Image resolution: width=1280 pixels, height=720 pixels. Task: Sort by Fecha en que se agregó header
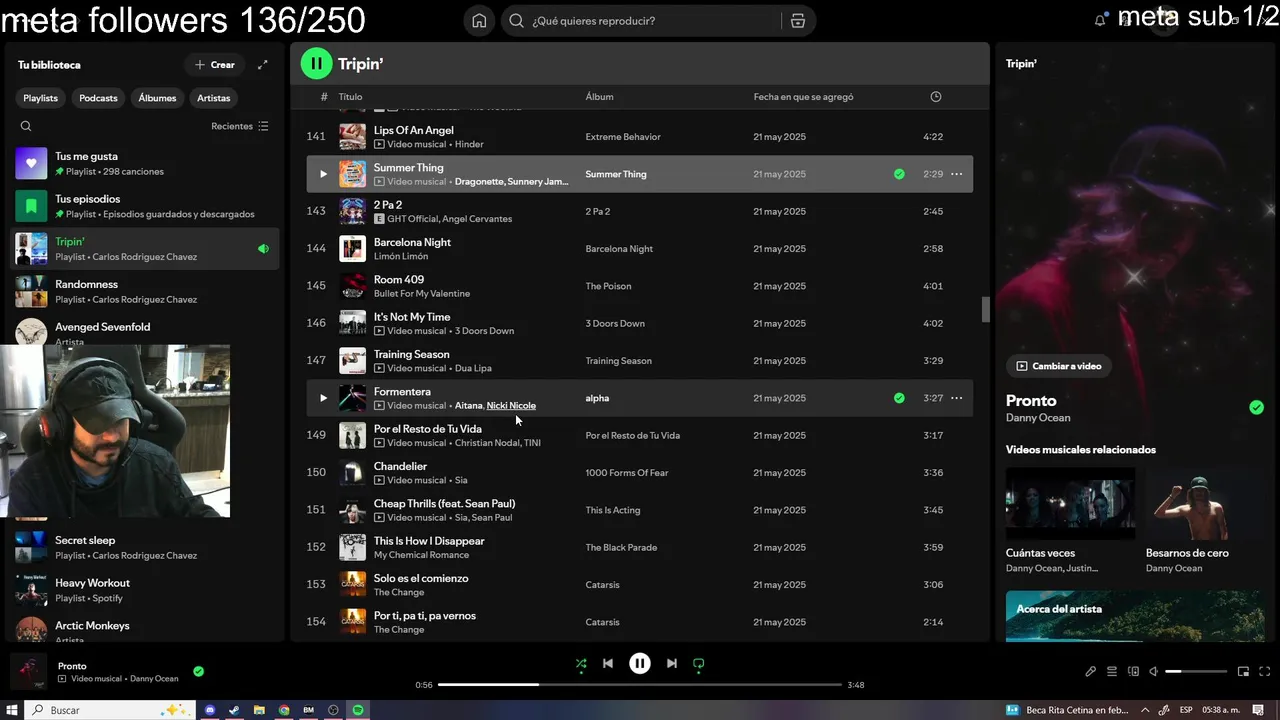coord(803,97)
